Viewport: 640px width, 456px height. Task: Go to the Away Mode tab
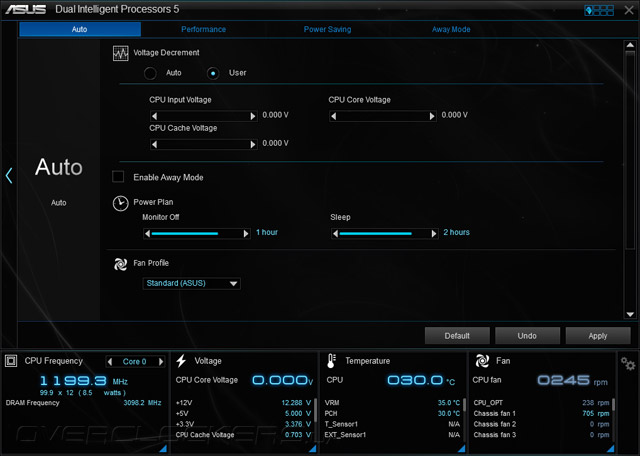451,29
